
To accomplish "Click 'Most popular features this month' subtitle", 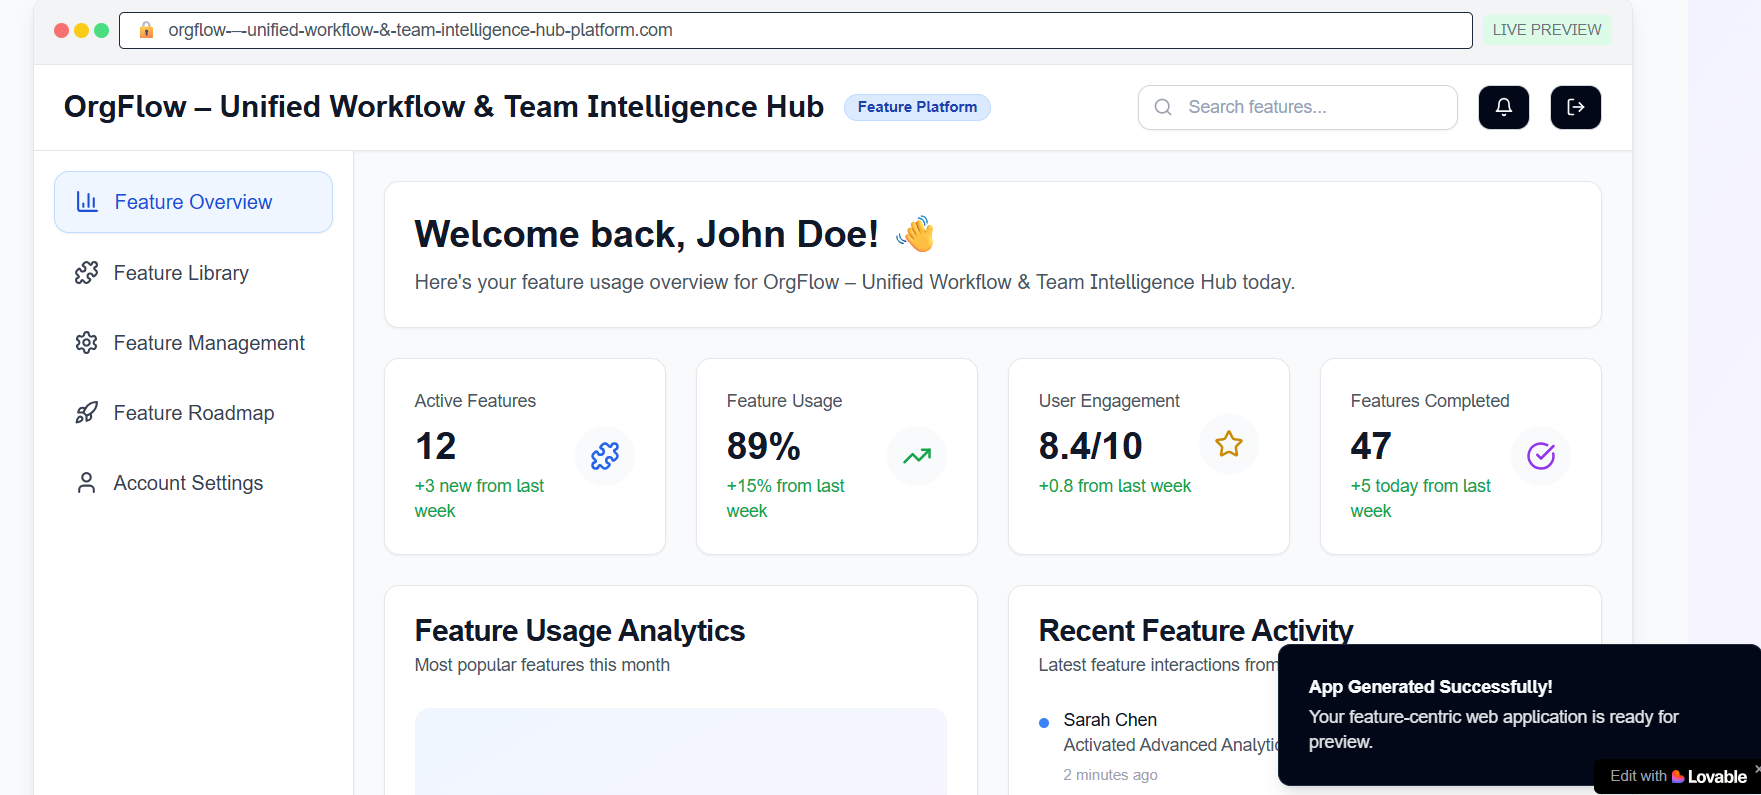I will [542, 665].
